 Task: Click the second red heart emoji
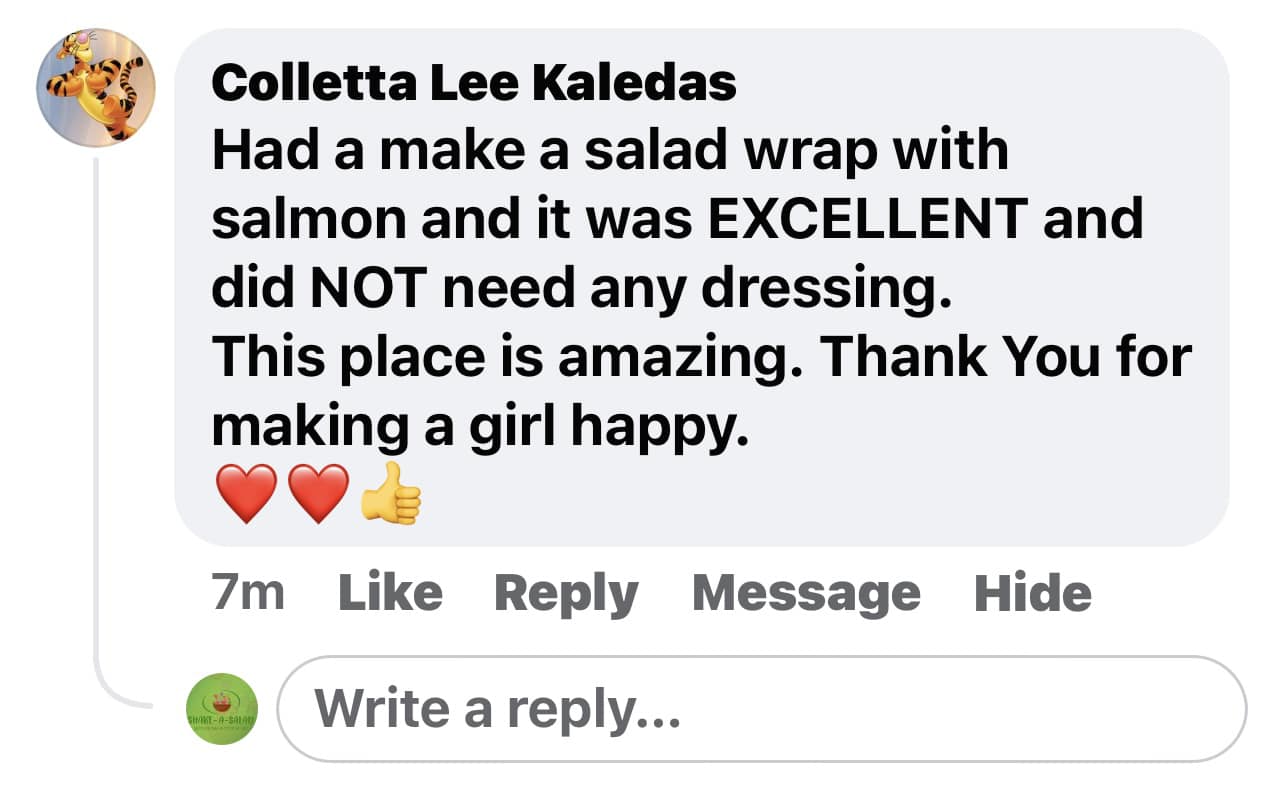pyautogui.click(x=318, y=494)
